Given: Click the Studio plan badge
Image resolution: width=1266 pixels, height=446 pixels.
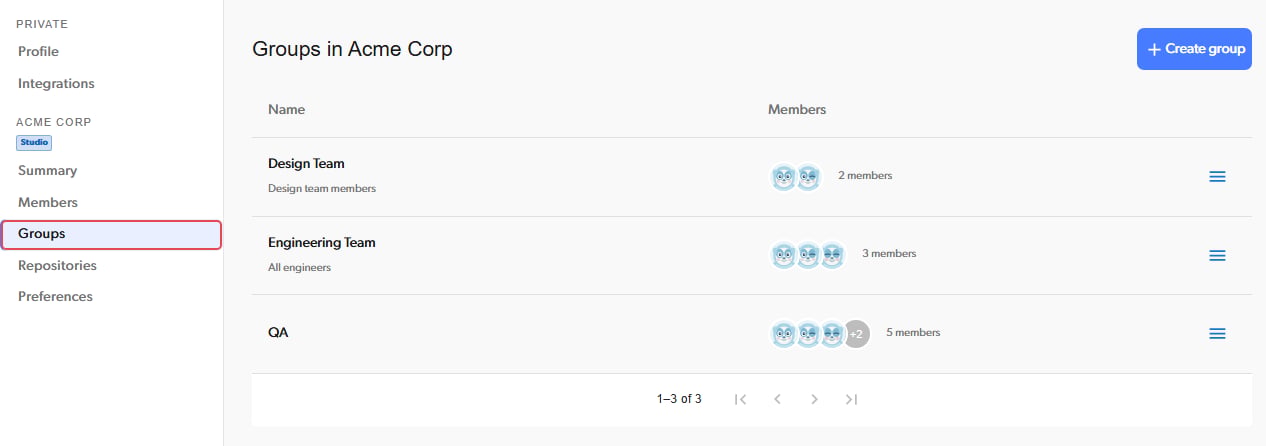Looking at the screenshot, I should point(34,143).
